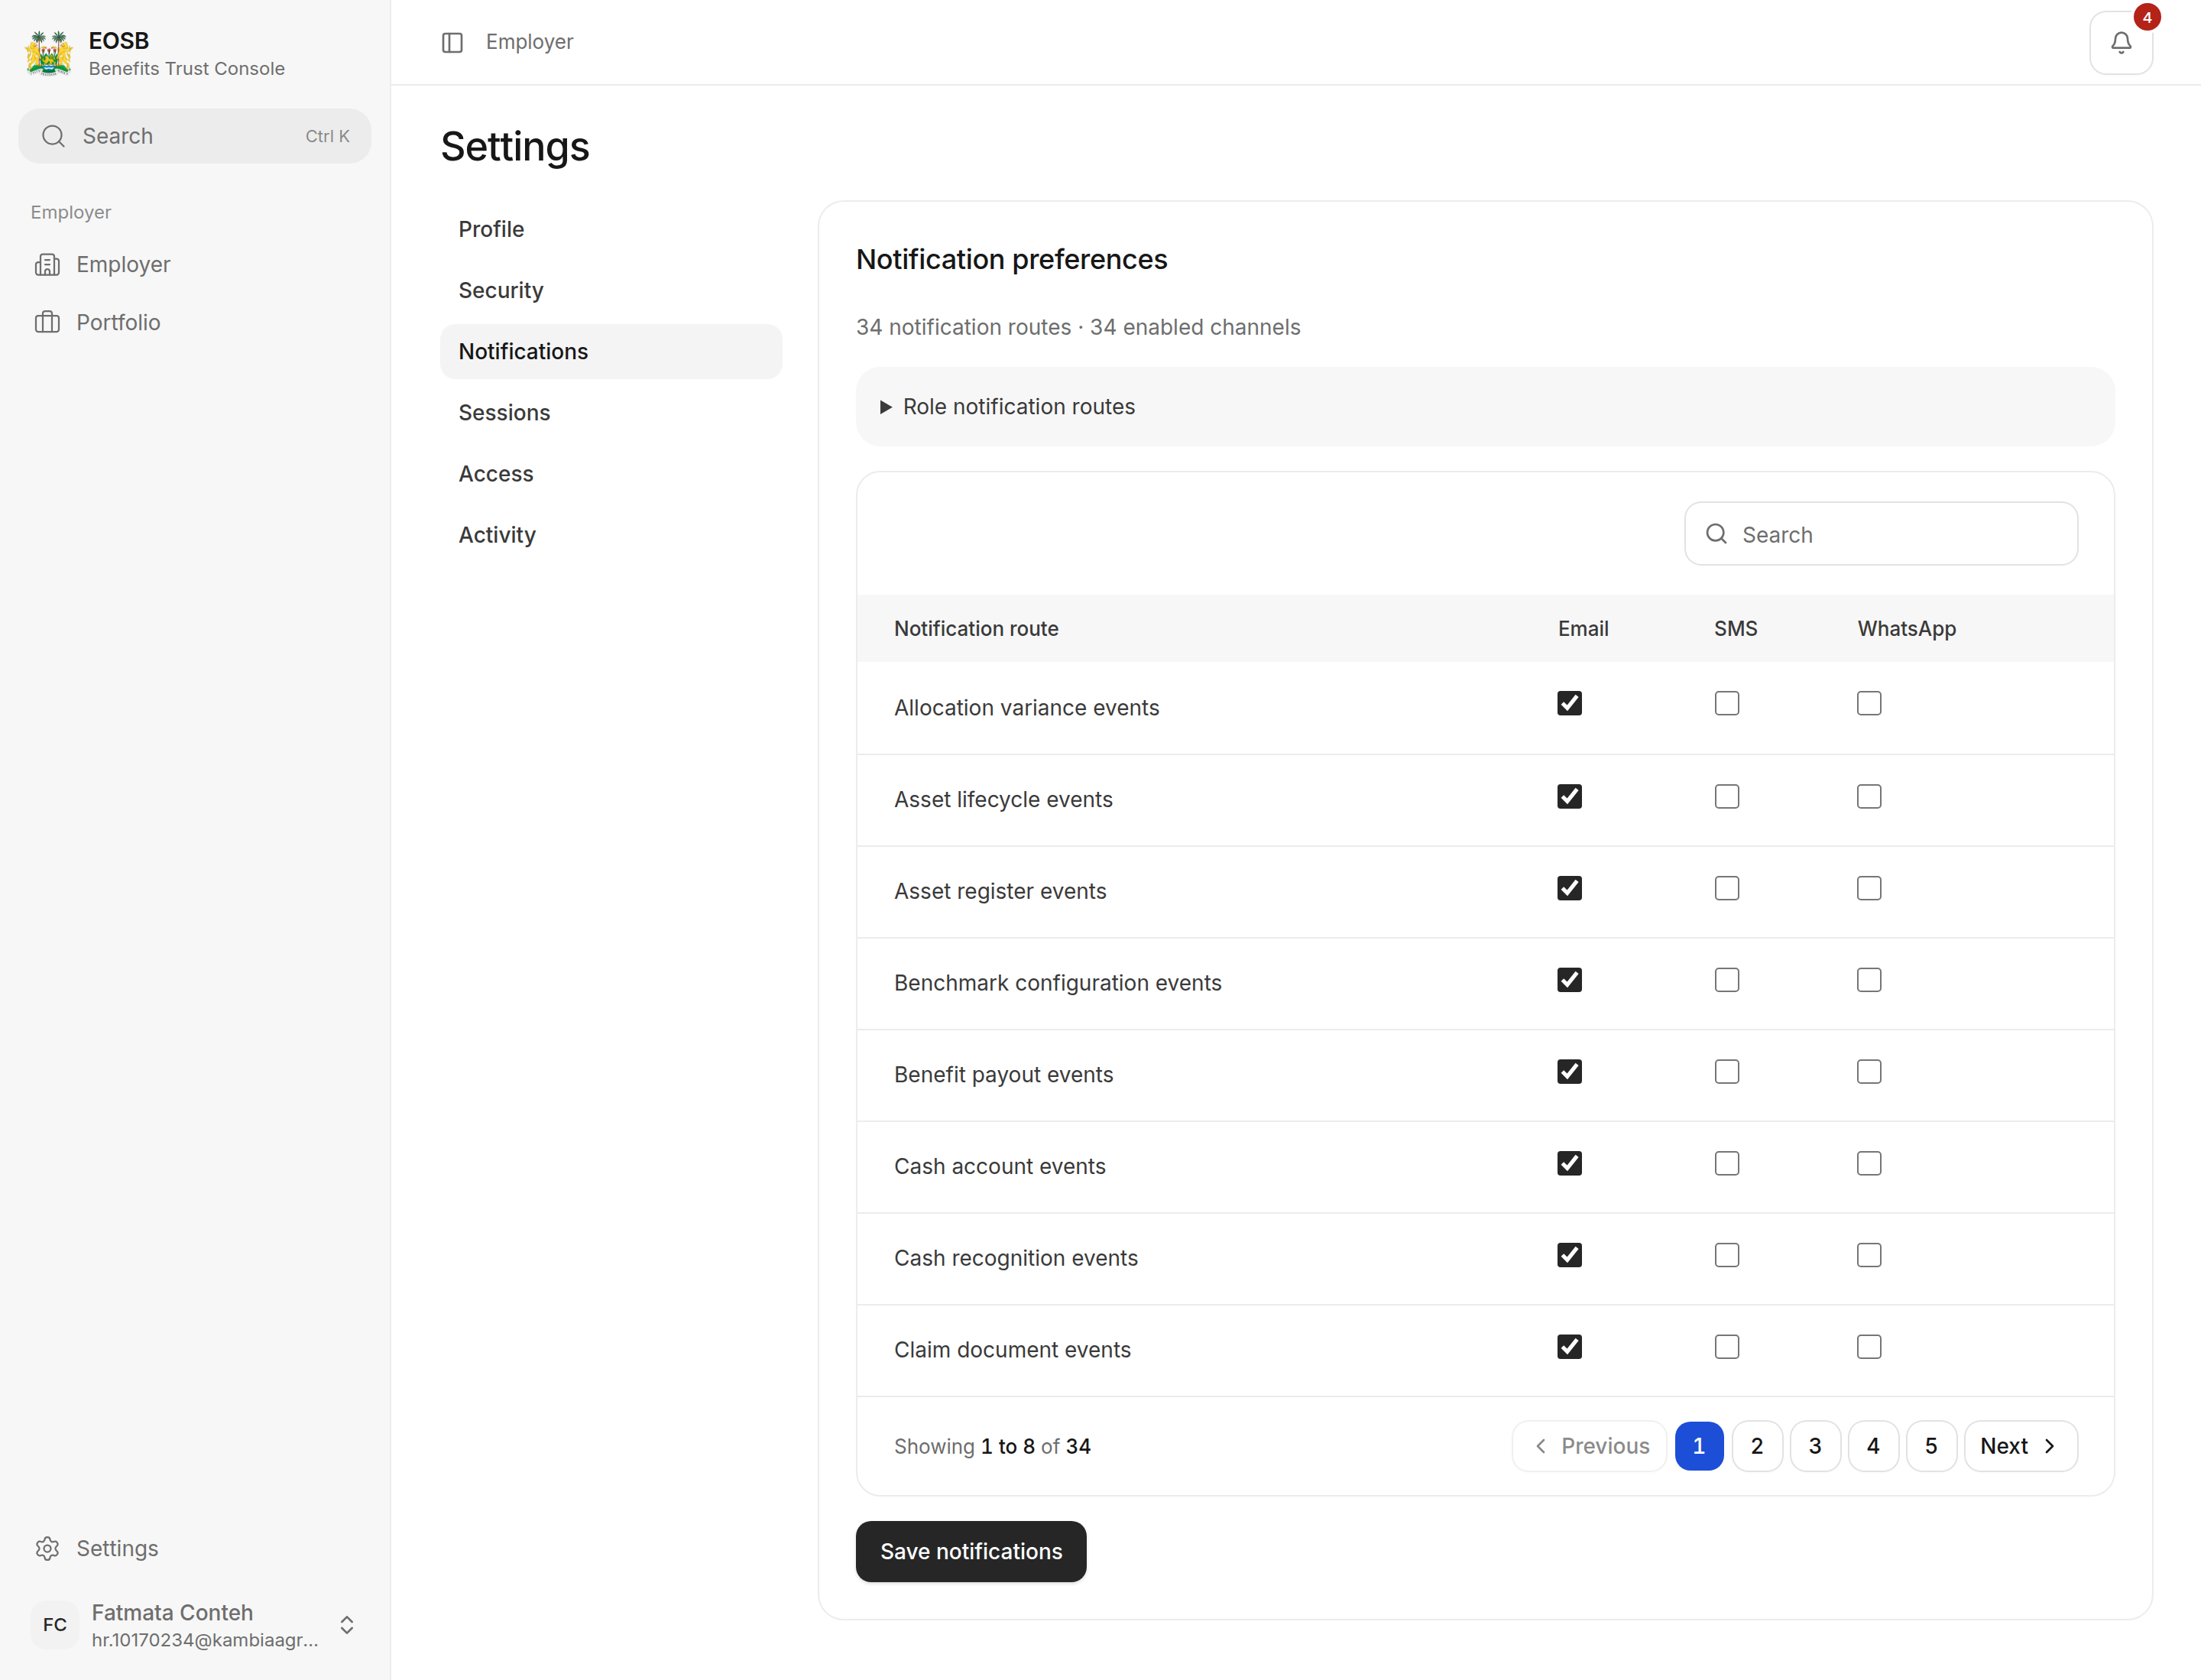Click the magnifier icon in table search

click(1716, 534)
